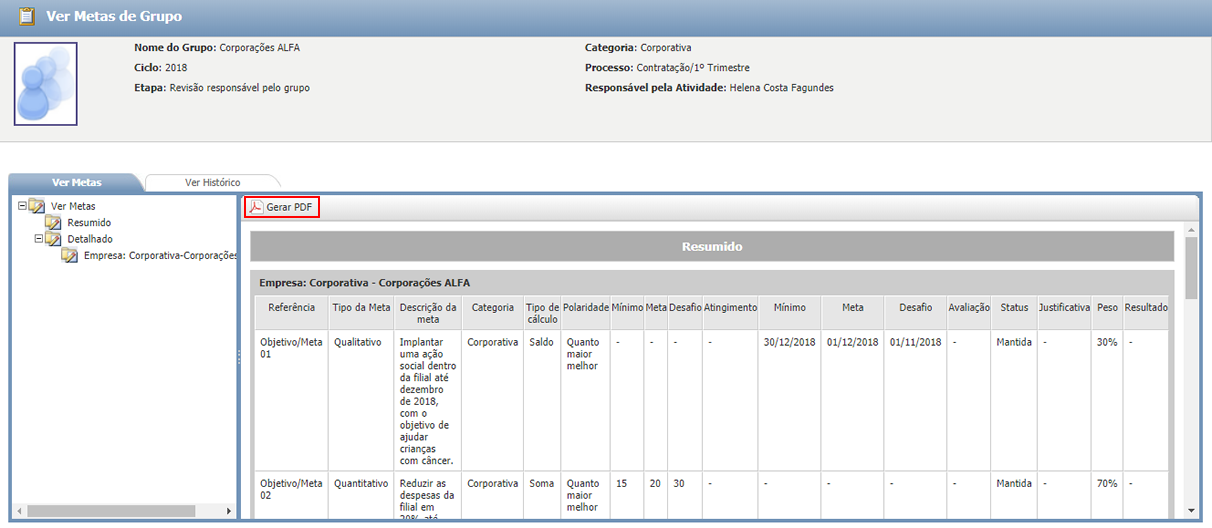Select the Resumido tree item label
The height and width of the screenshot is (528, 1212).
pos(89,222)
